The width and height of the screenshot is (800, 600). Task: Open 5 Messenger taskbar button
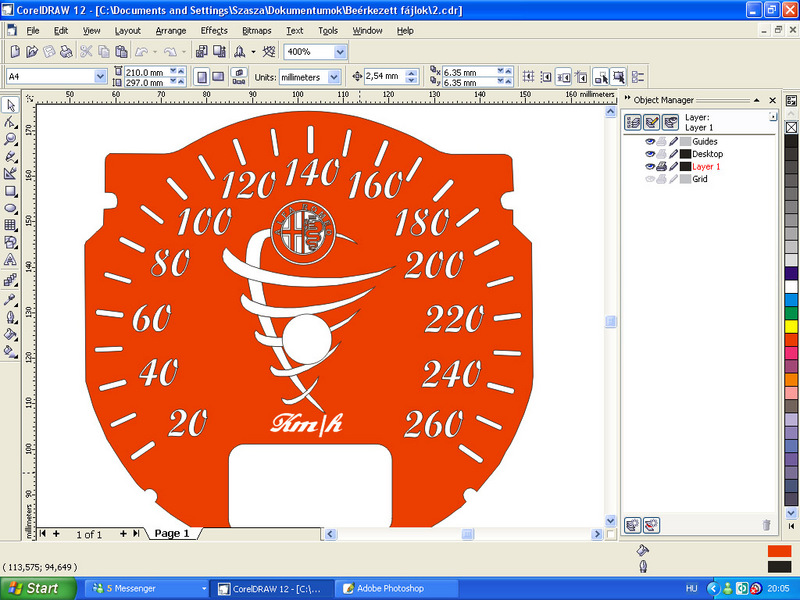(x=146, y=588)
